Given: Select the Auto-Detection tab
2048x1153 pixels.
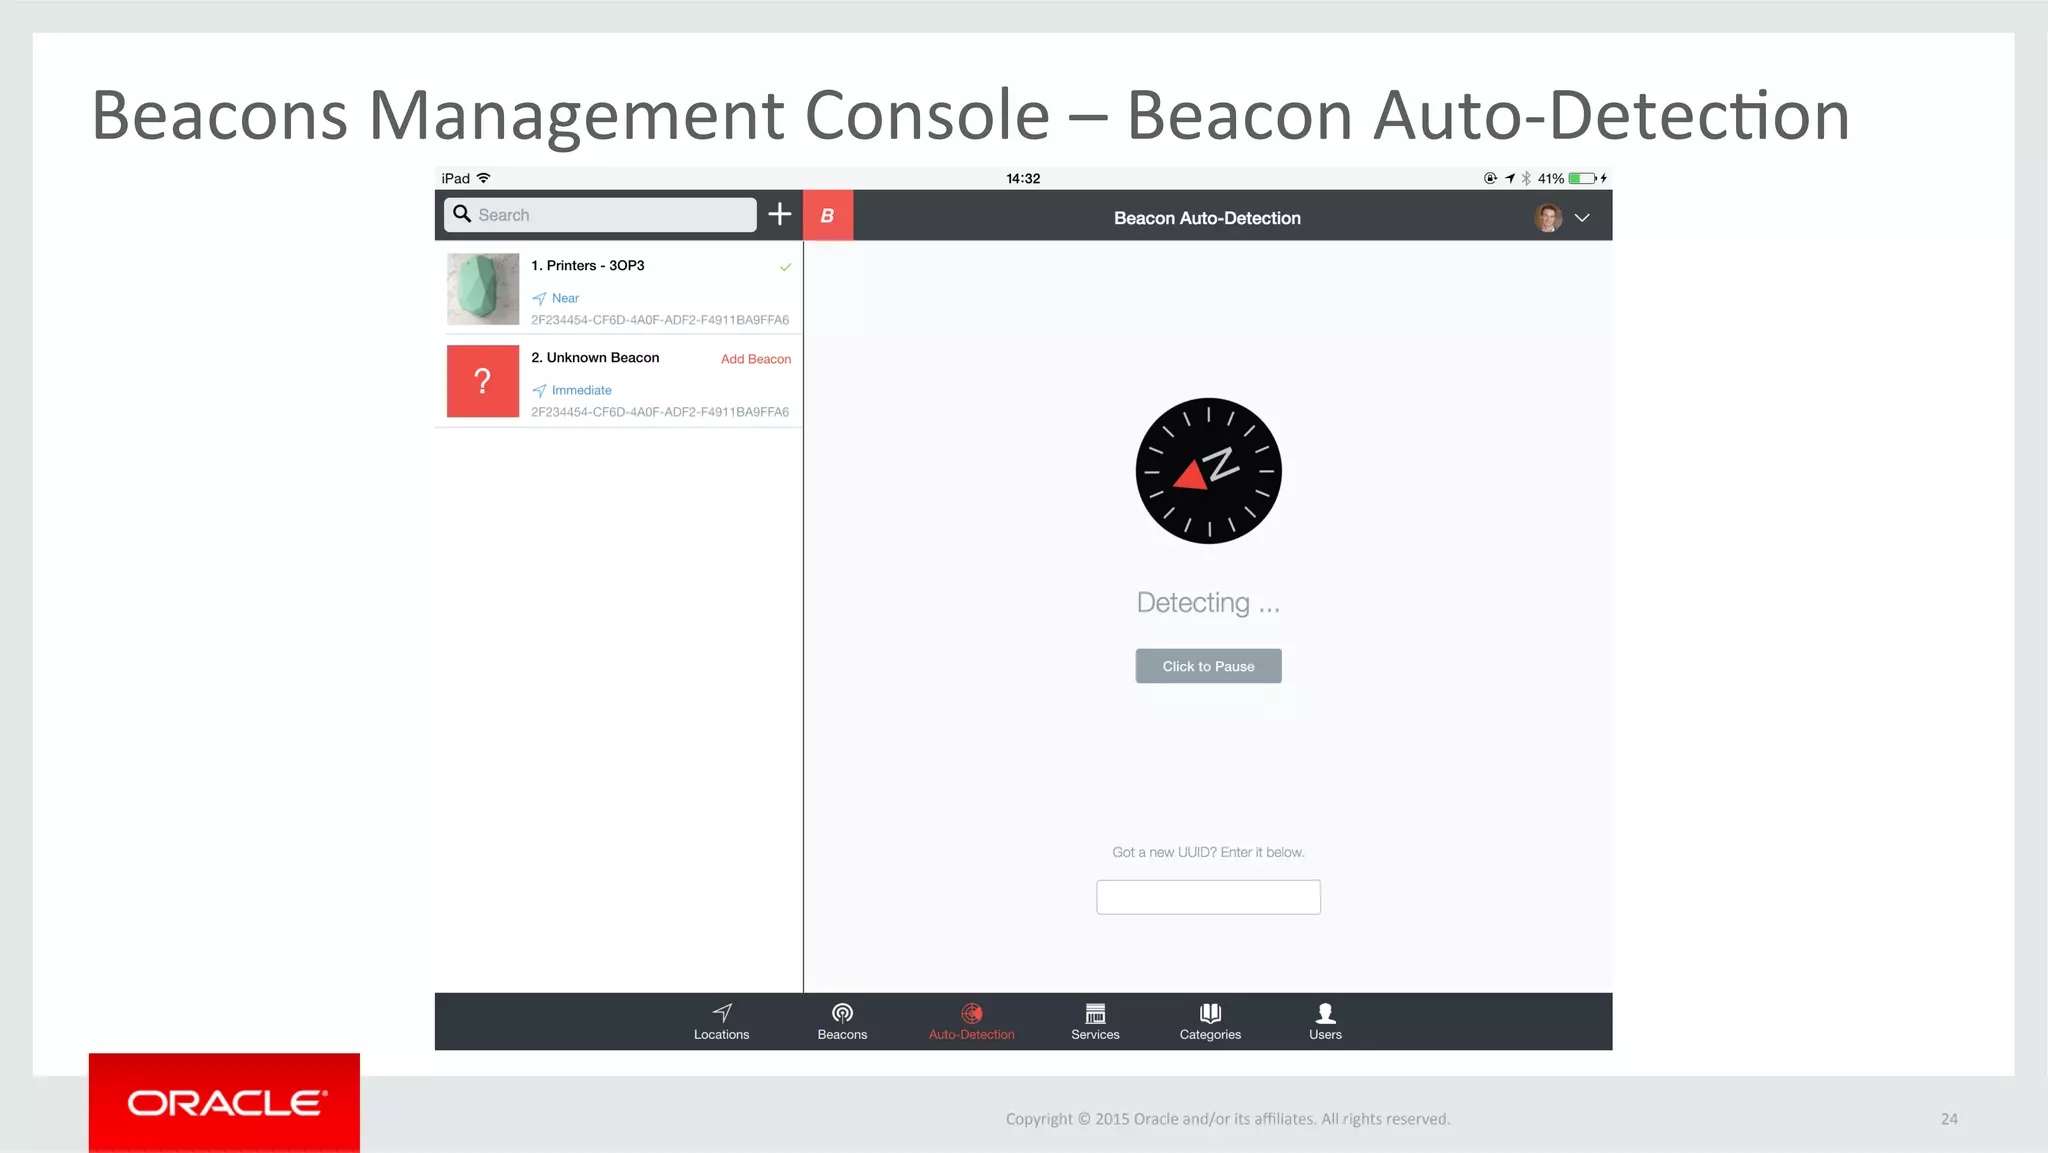Looking at the screenshot, I should coord(971,1022).
